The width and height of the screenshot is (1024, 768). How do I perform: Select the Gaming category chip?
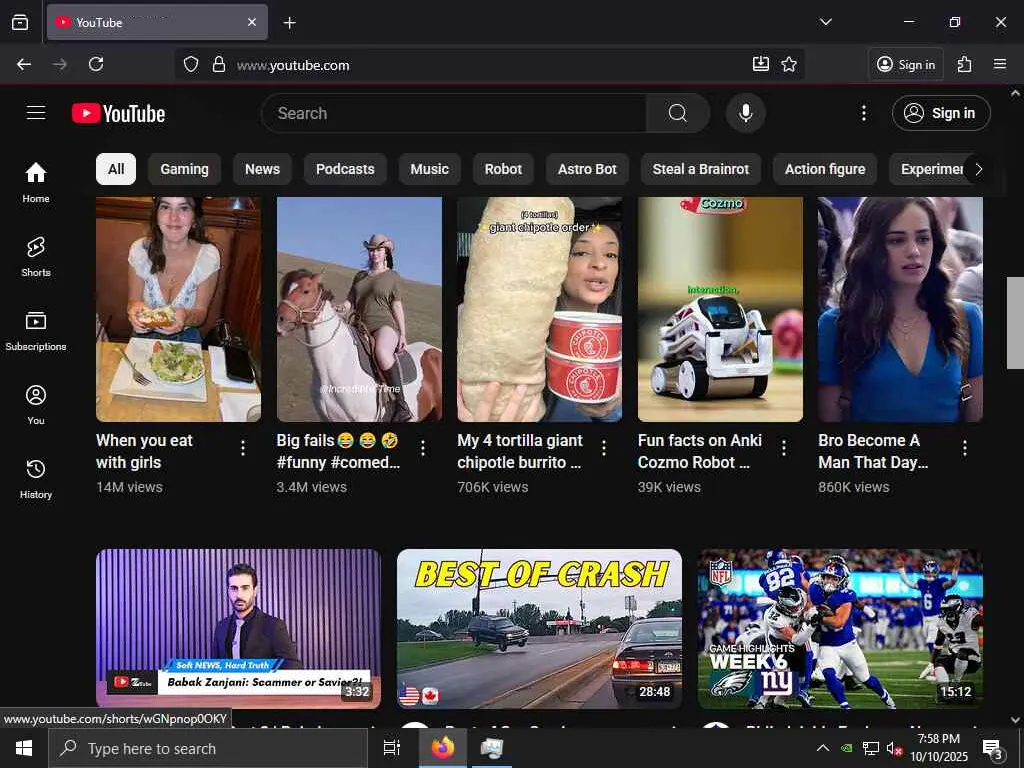(184, 169)
